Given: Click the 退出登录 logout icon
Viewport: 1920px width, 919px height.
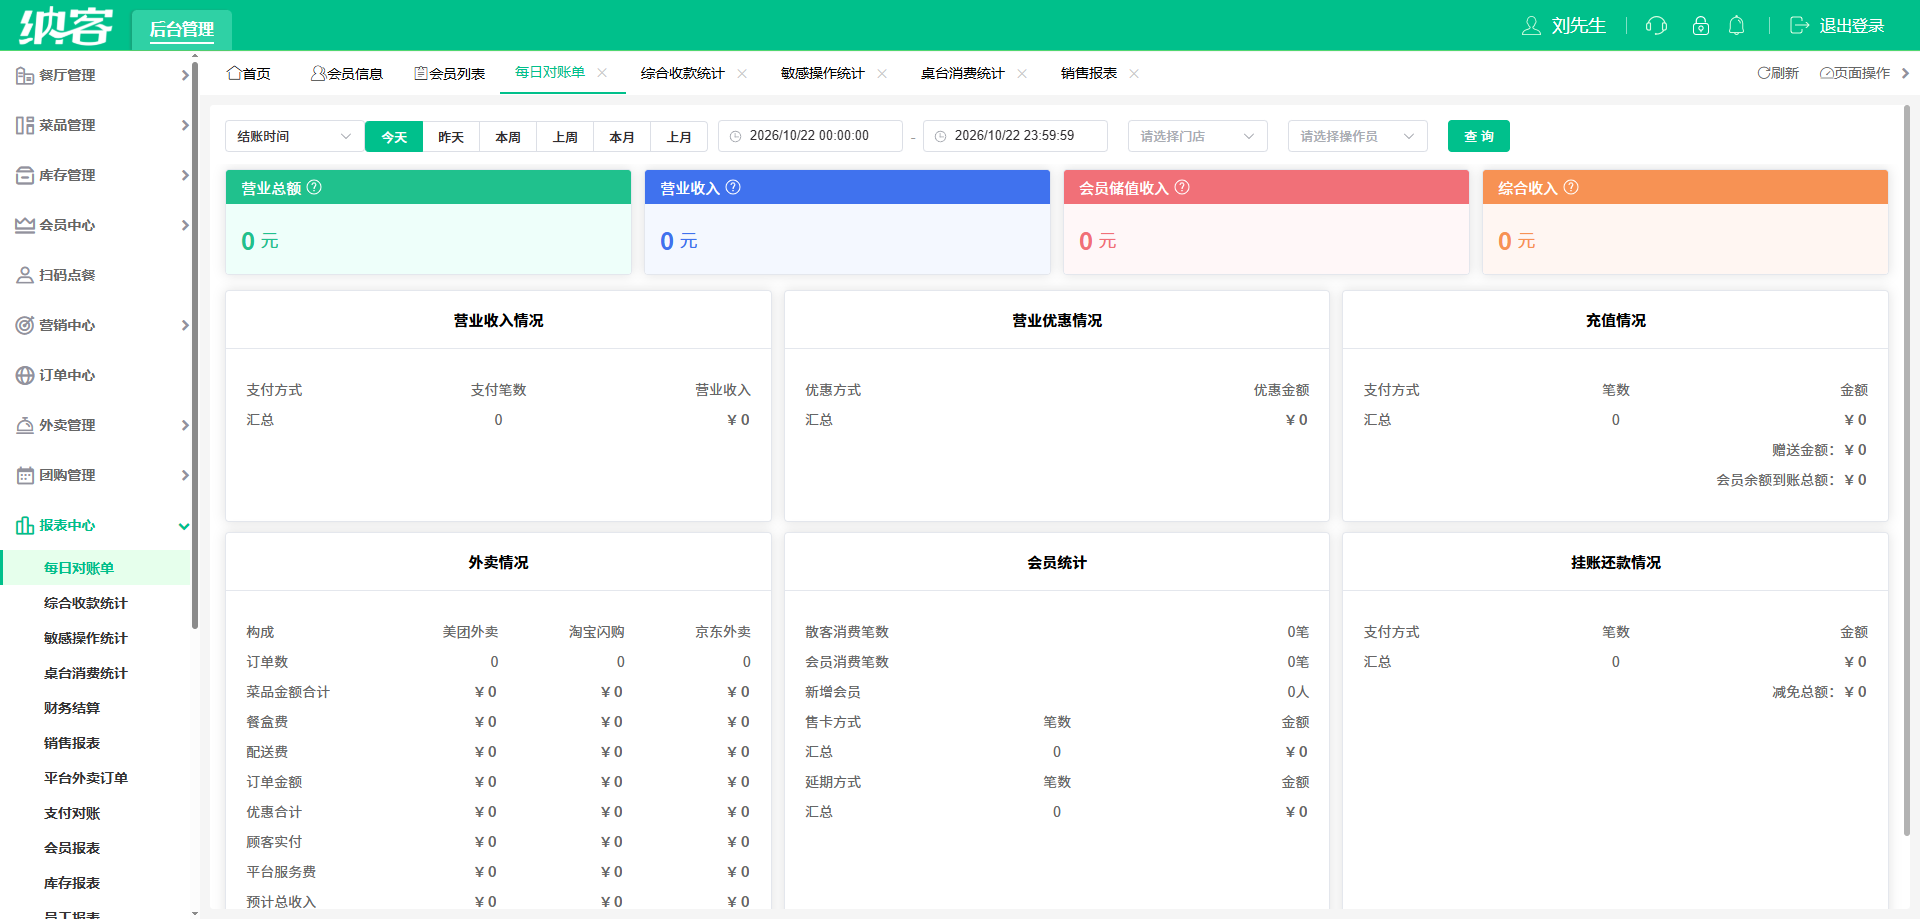Looking at the screenshot, I should (1799, 26).
